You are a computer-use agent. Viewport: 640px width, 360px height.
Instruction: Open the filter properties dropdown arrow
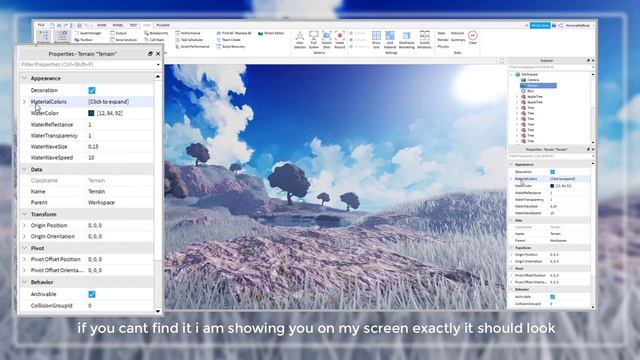tap(158, 64)
